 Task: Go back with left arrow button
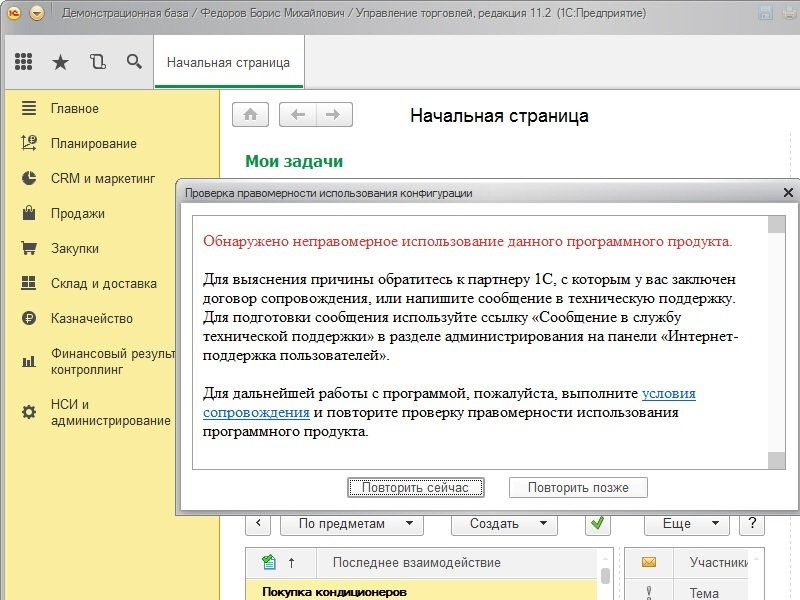(x=298, y=115)
